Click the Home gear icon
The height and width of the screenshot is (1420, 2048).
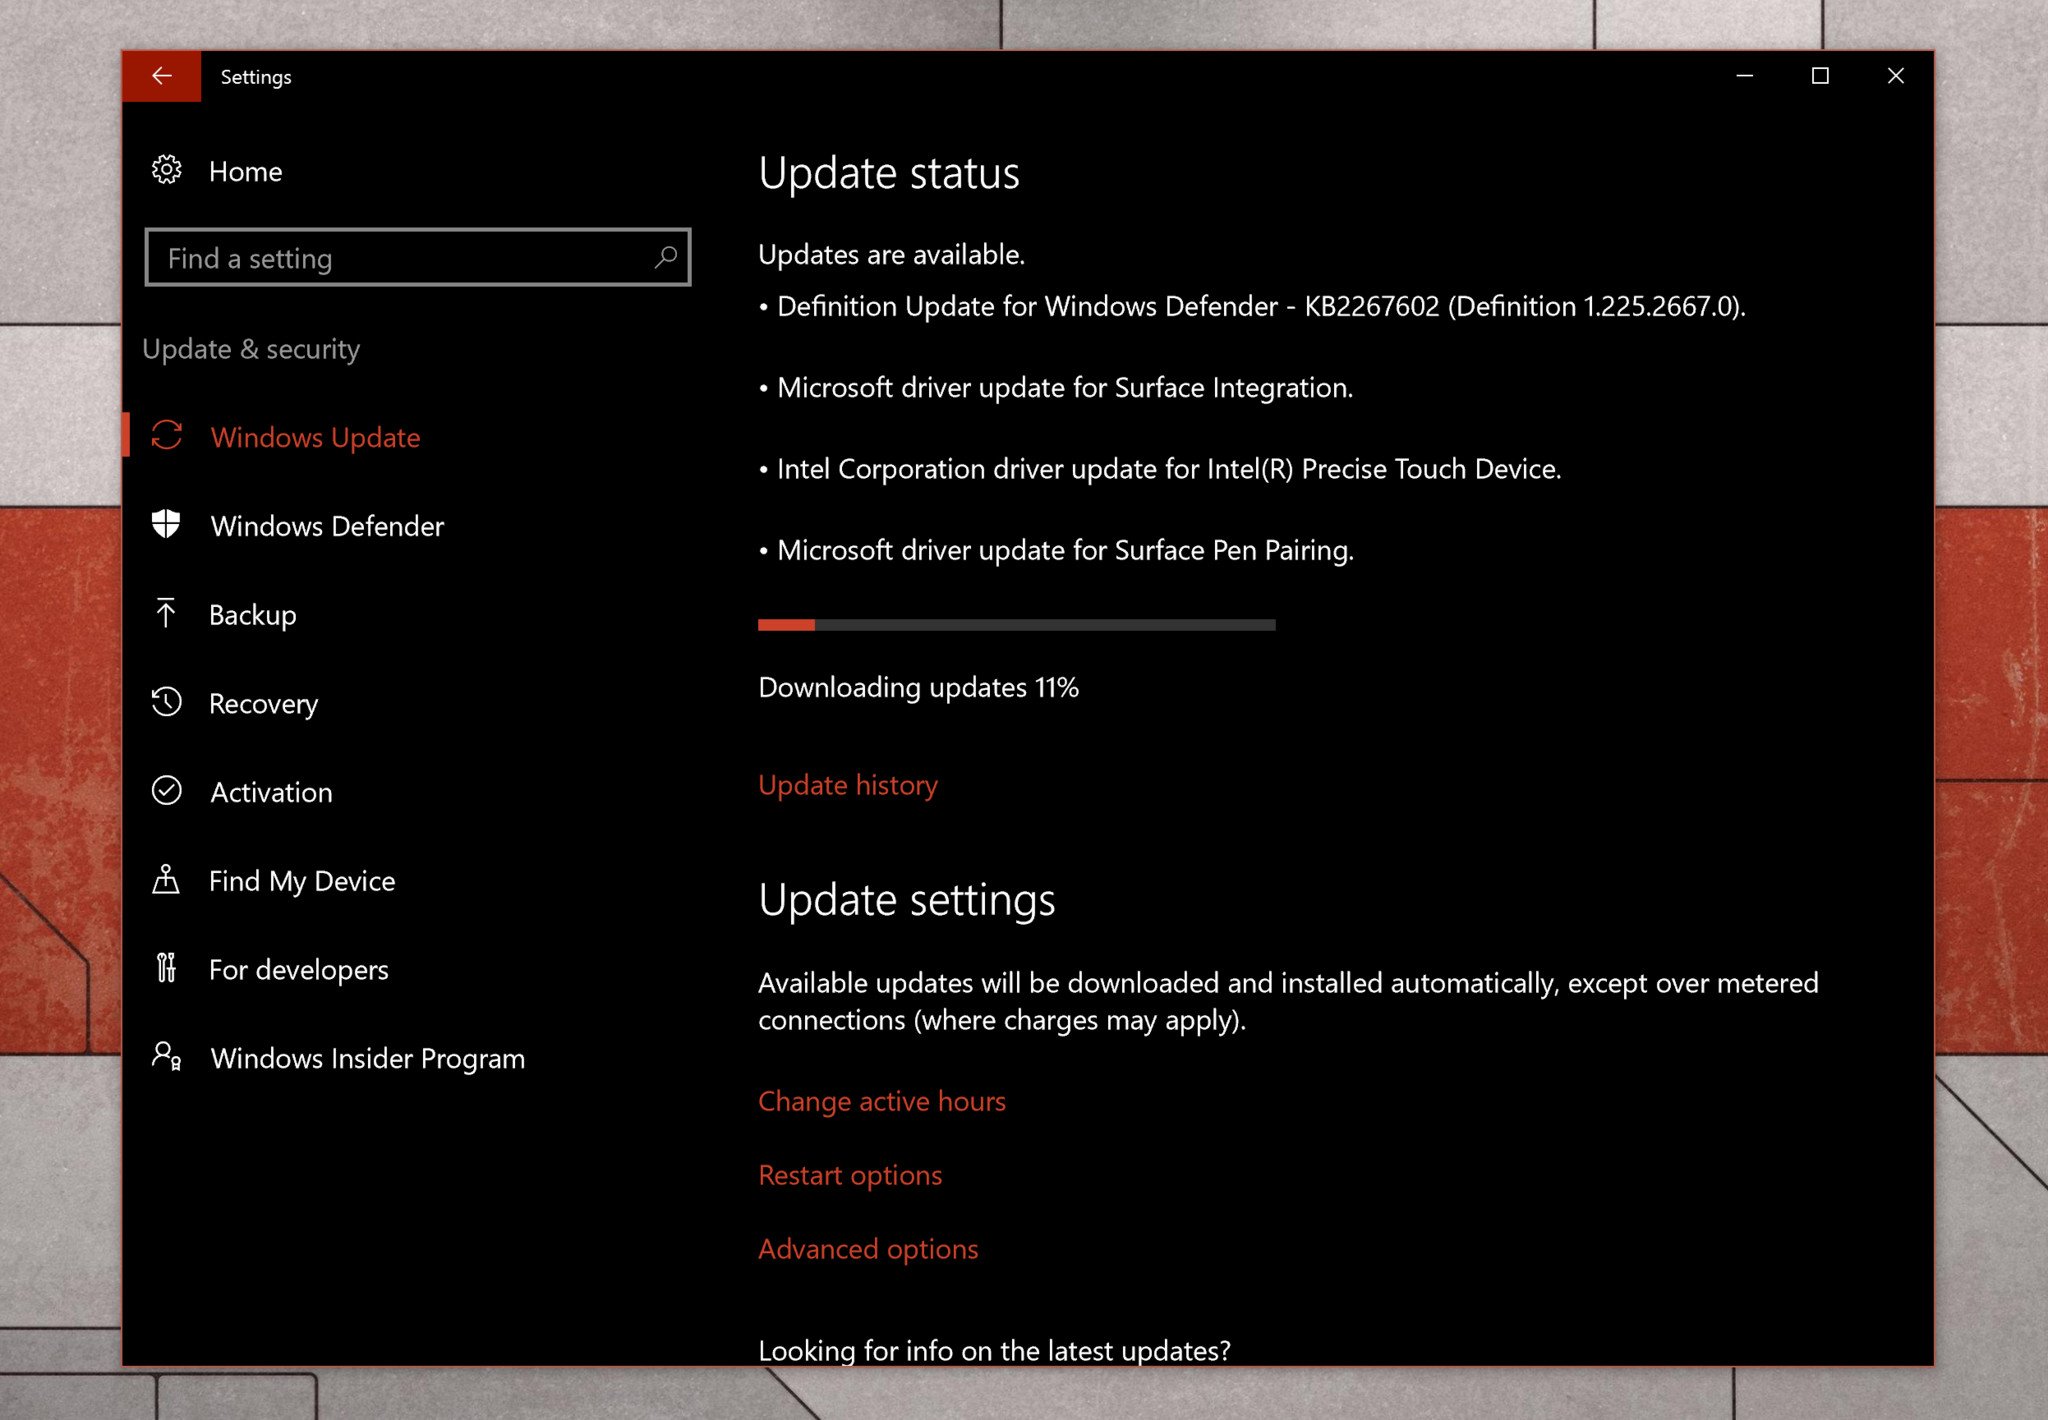click(167, 170)
